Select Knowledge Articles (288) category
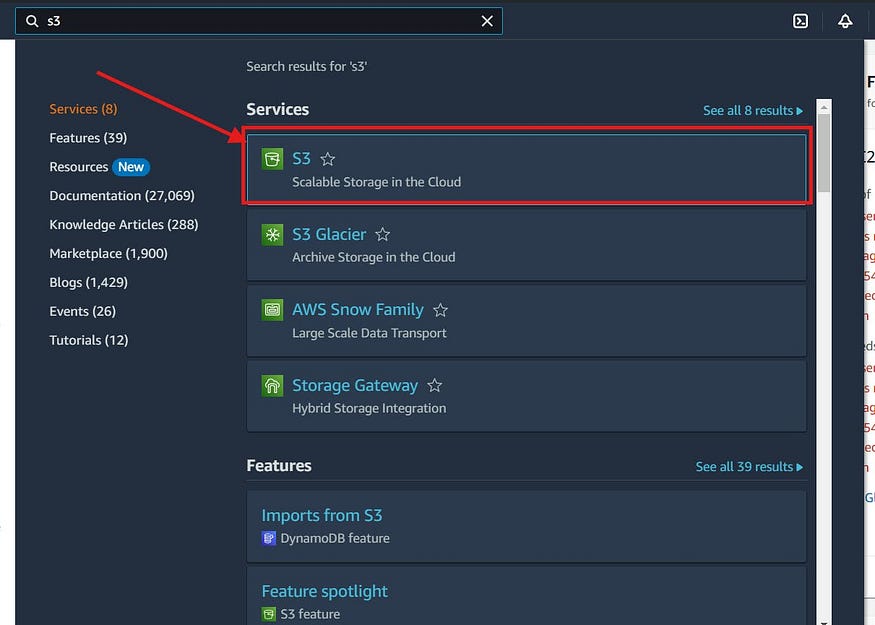The image size is (875, 625). click(x=124, y=224)
